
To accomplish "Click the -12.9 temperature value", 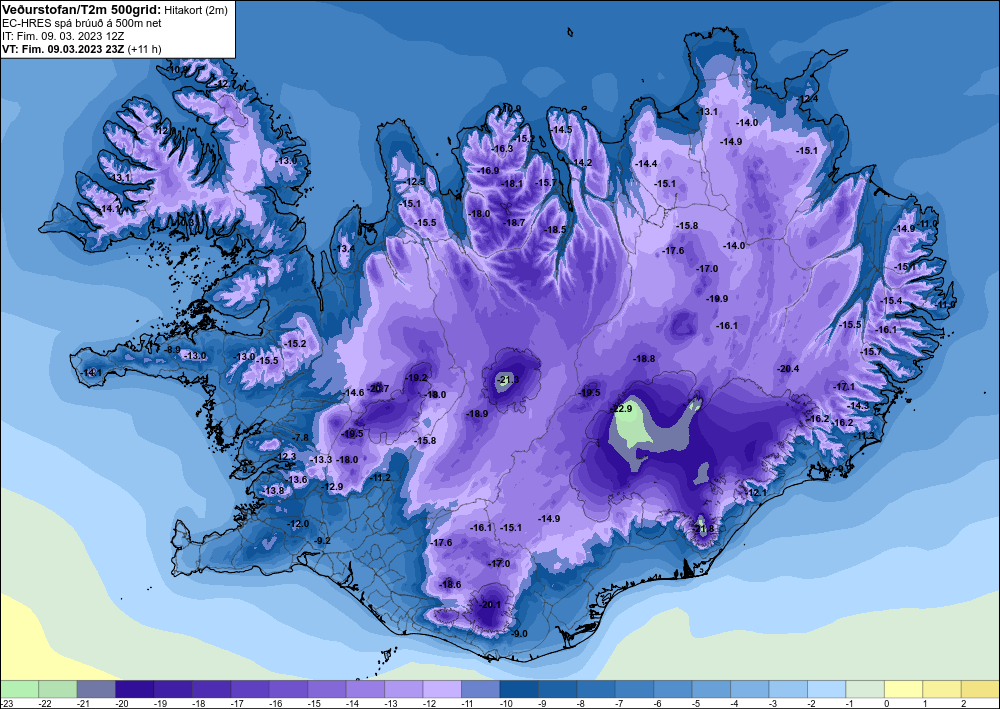I will pyautogui.click(x=332, y=486).
